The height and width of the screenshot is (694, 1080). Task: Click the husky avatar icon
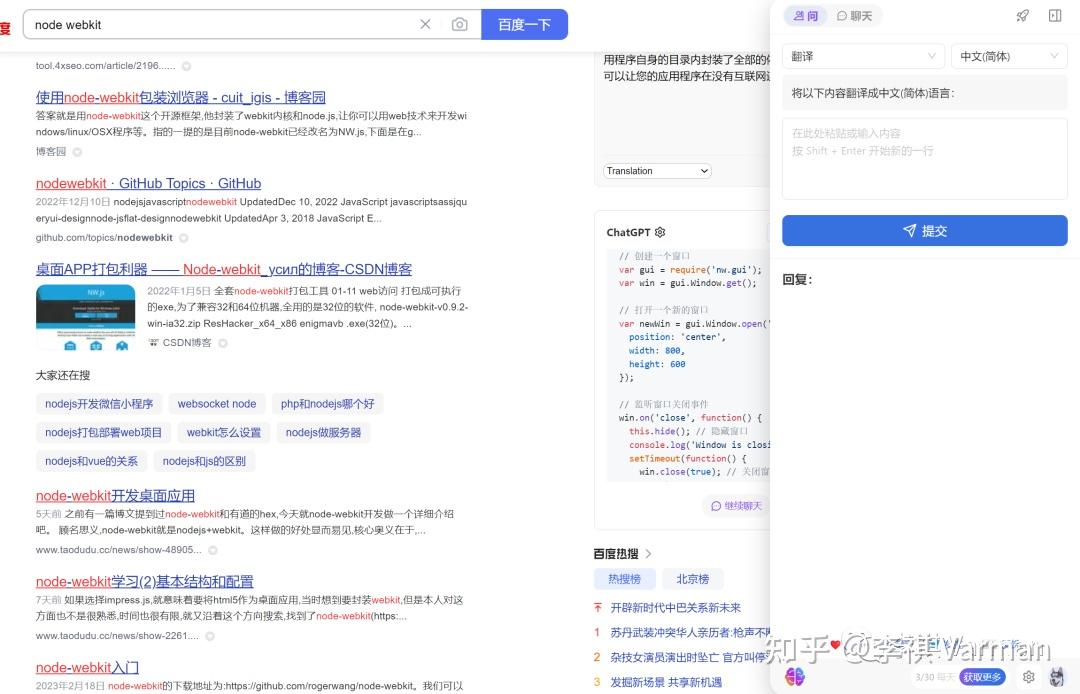coord(1058,677)
